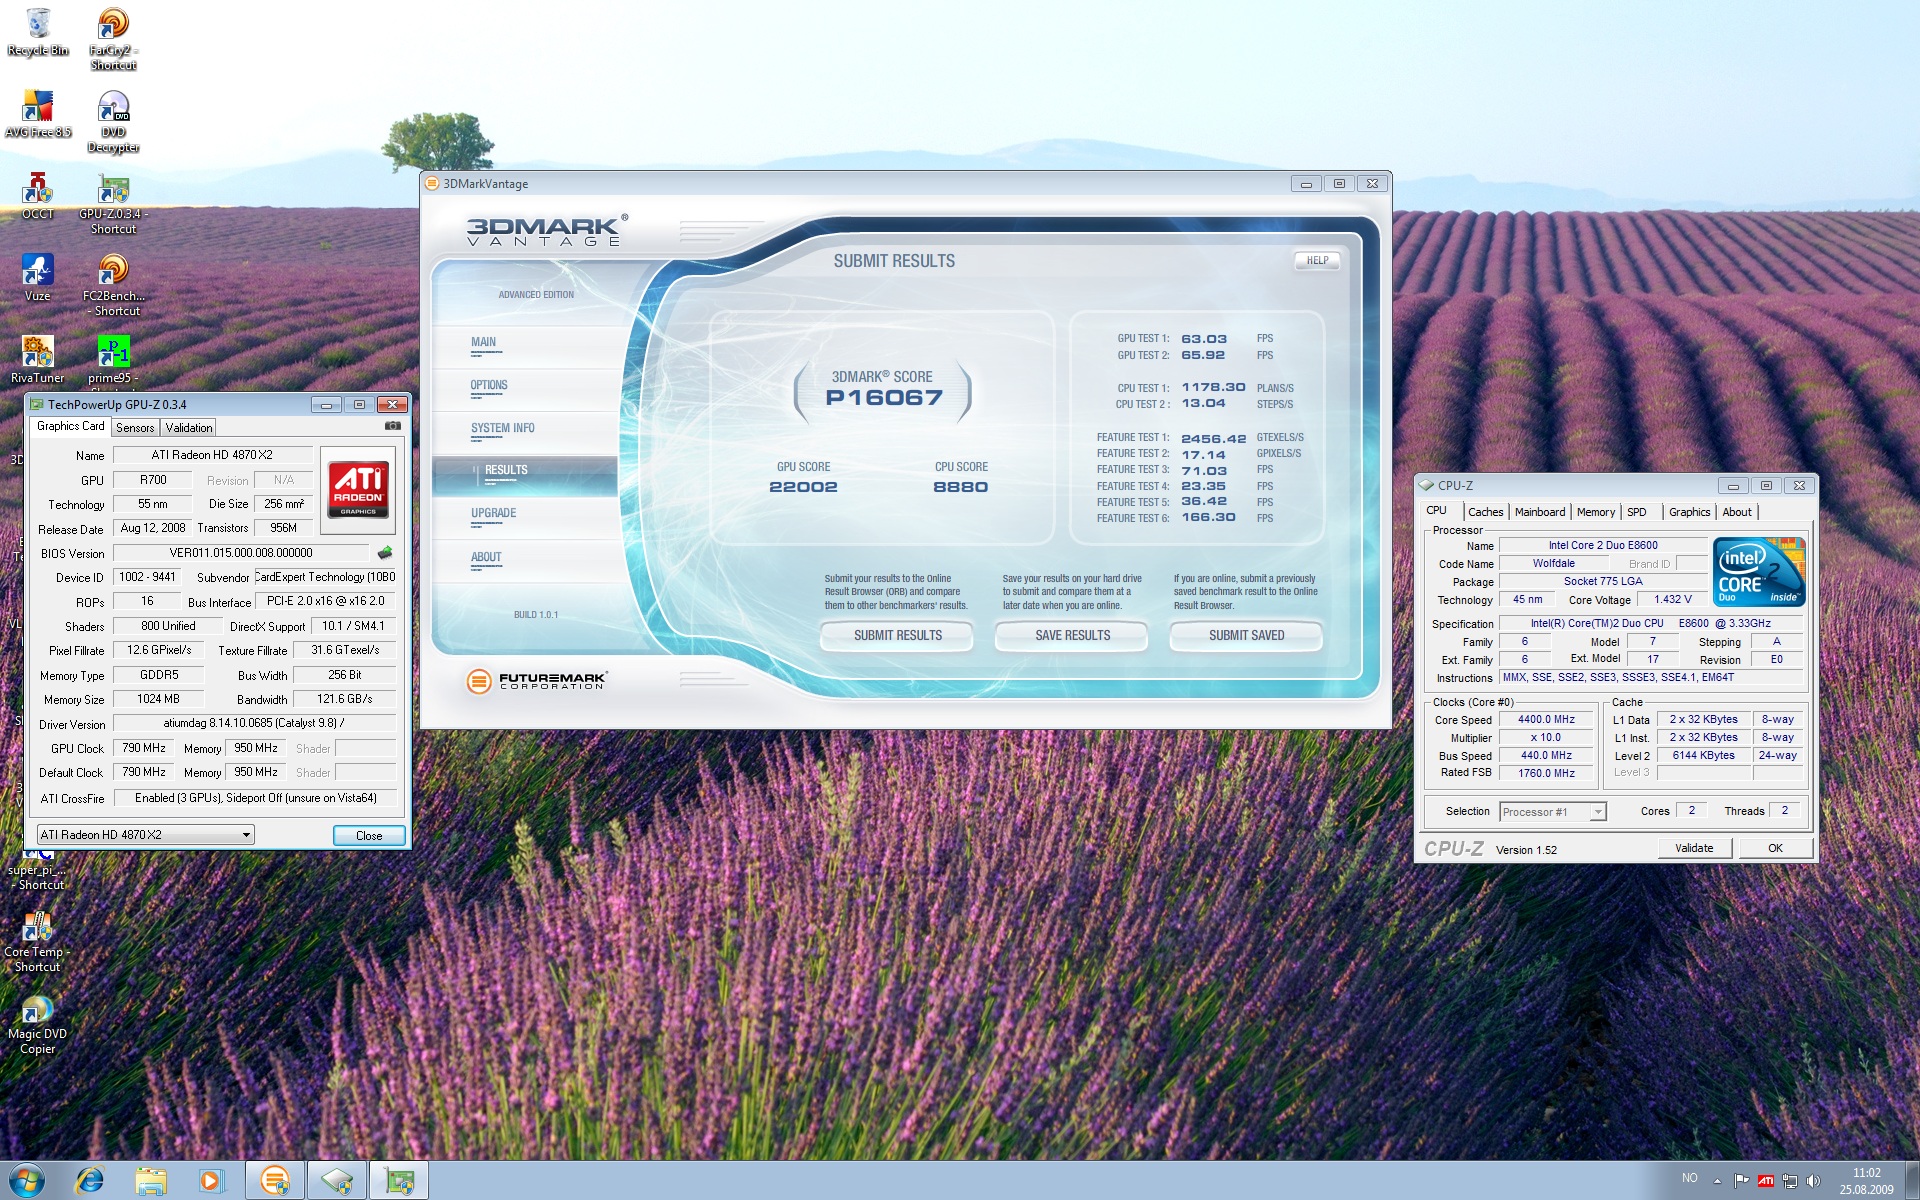Click the GPU-Z screenshot camera icon
1920x1200 pixels.
click(x=393, y=426)
